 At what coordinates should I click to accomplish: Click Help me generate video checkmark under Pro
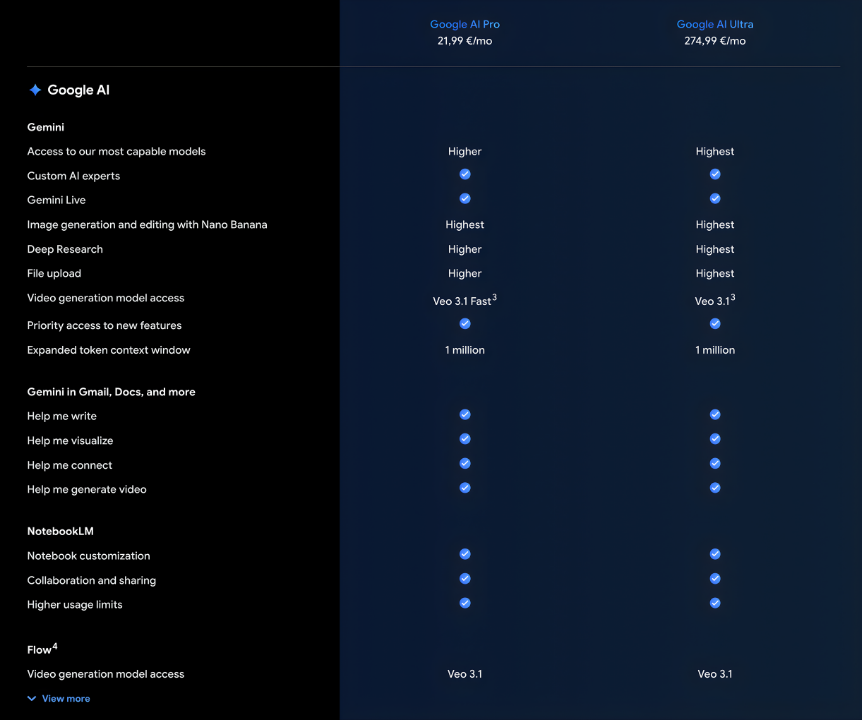coord(465,488)
